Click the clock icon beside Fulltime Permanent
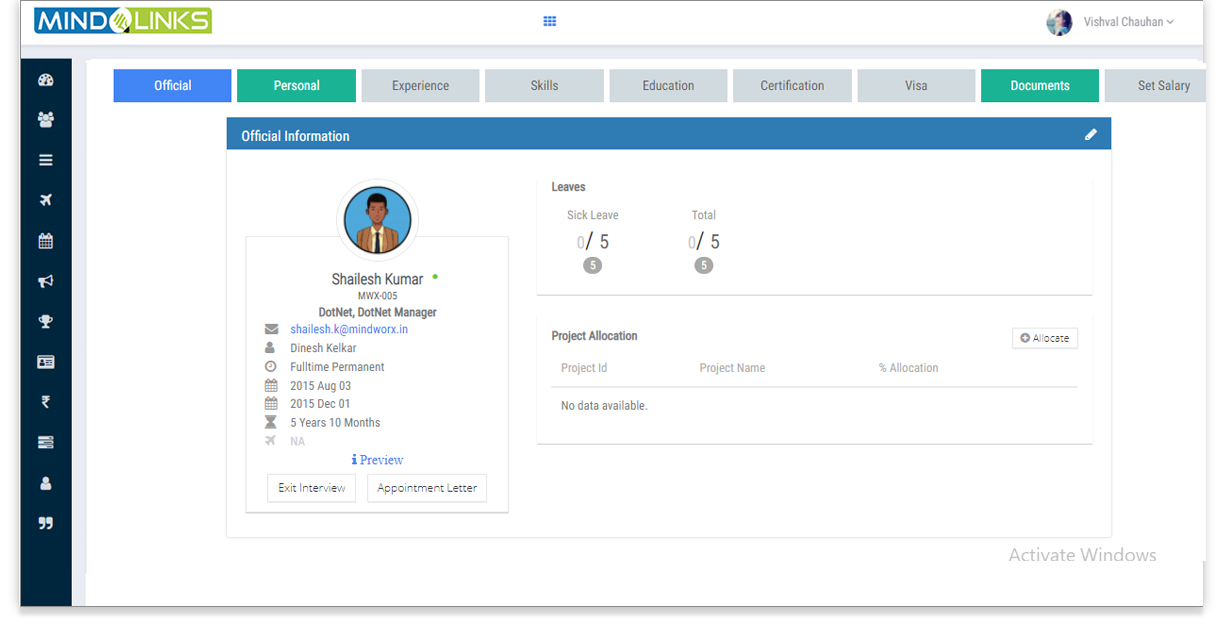The image size is (1224, 627). [270, 367]
